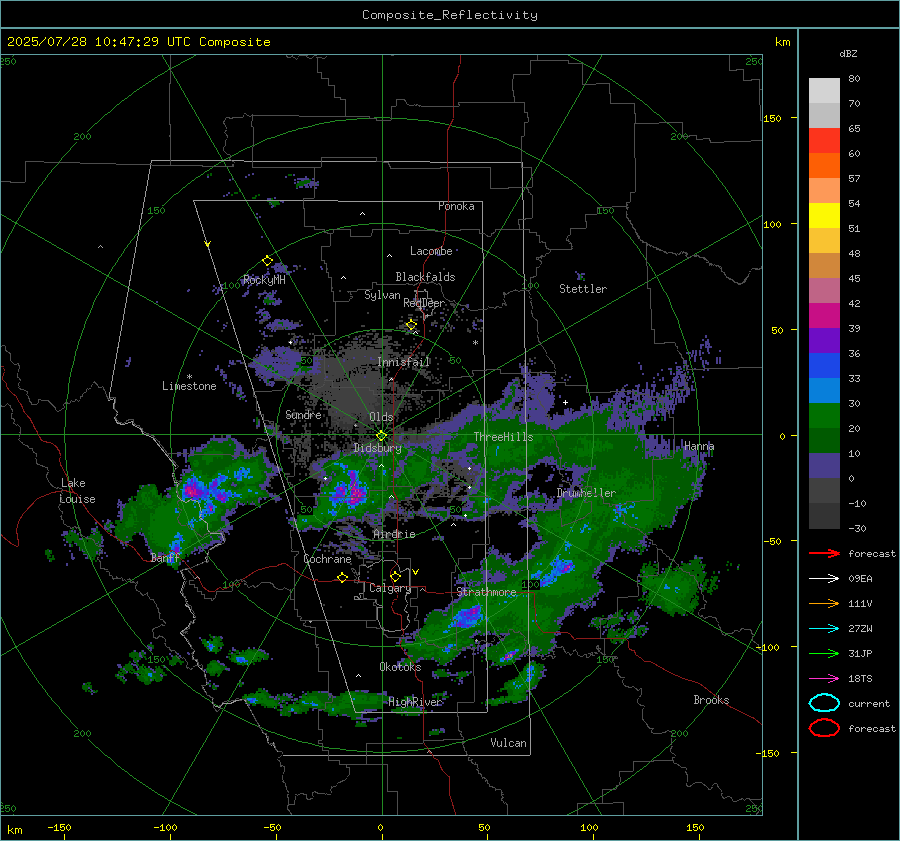Click the Strathmore city label
Screen dimensions: 900x841
[x=486, y=592]
